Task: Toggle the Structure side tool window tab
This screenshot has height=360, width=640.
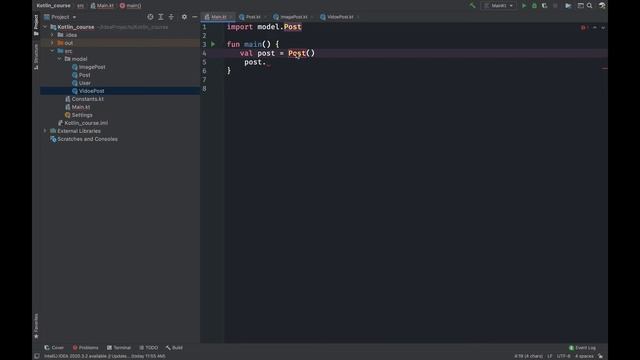Action: click(36, 56)
